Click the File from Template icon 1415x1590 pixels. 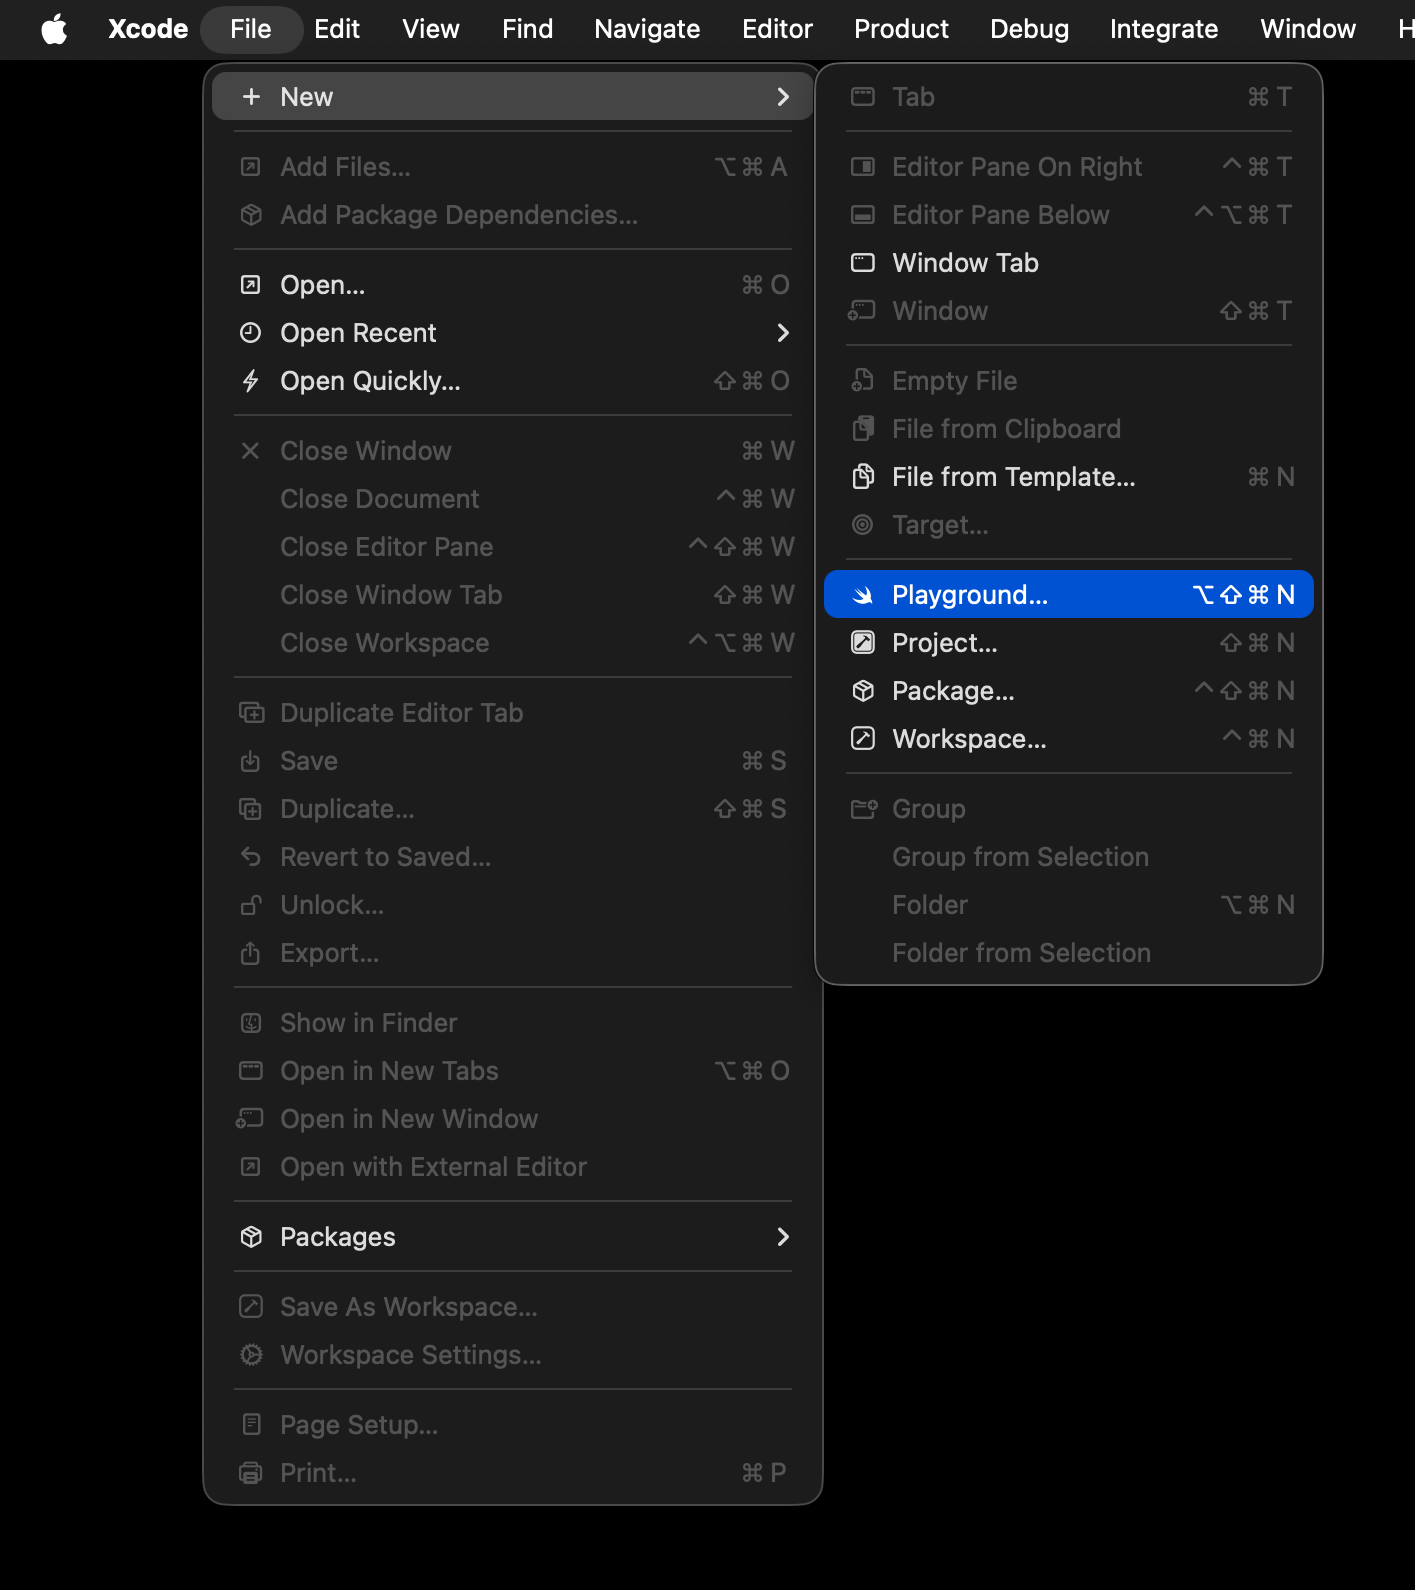(862, 477)
